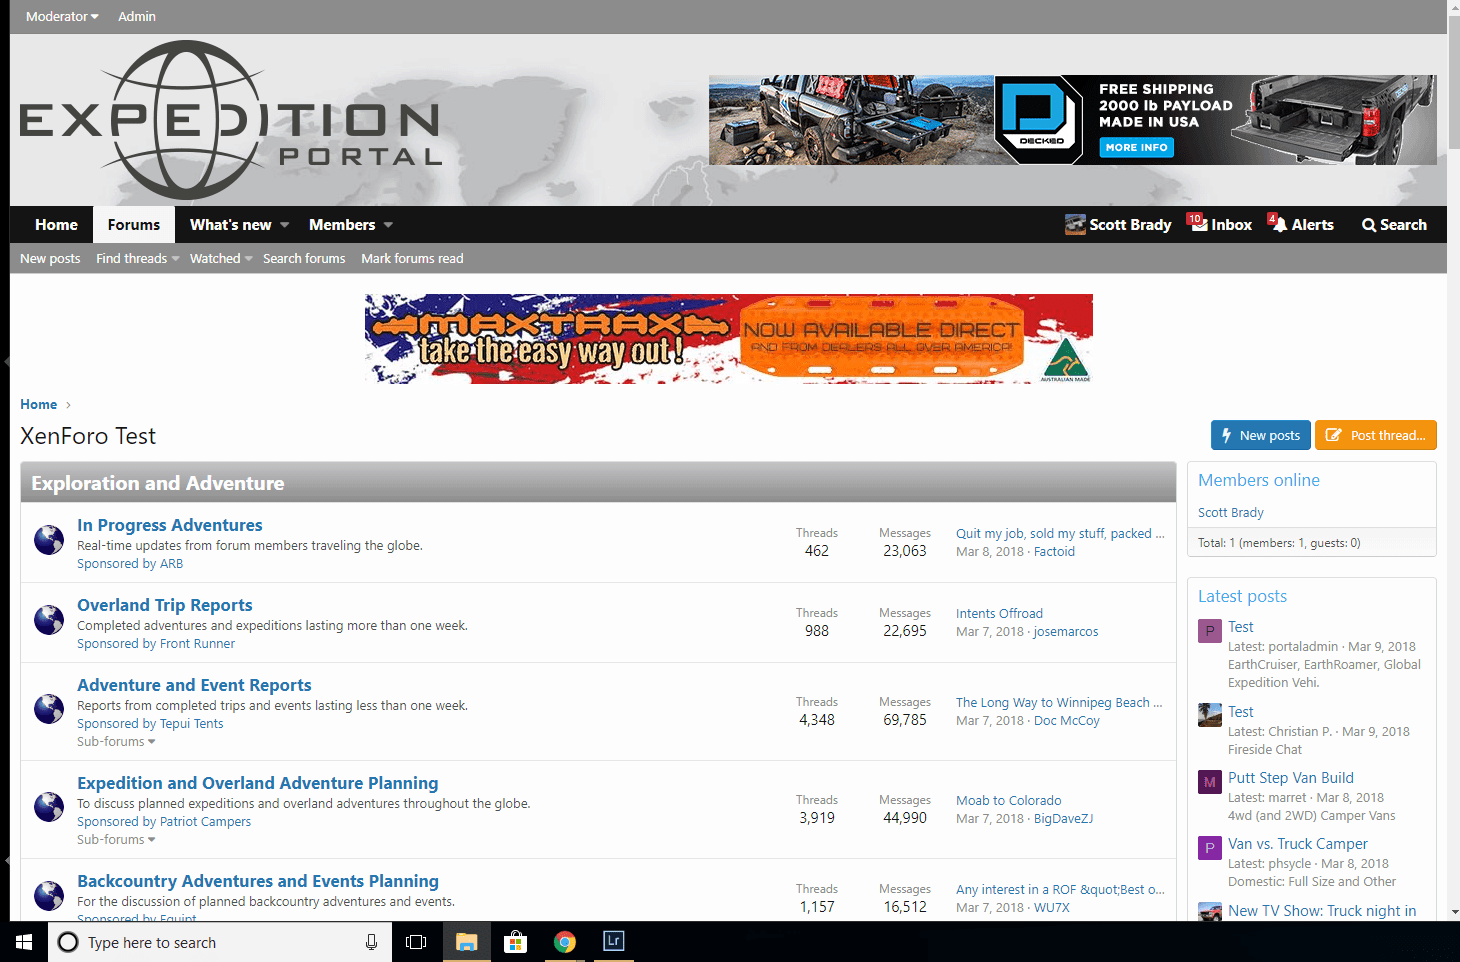Expand Sub-forums under Adventure and Event Reports
1460x962 pixels.
click(x=116, y=742)
